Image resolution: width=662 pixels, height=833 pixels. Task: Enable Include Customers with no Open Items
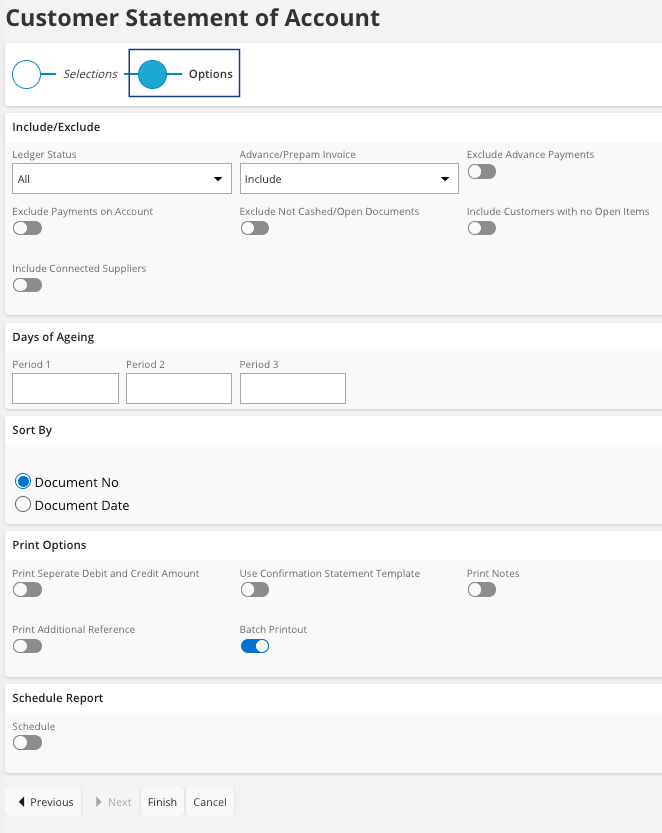tap(481, 228)
